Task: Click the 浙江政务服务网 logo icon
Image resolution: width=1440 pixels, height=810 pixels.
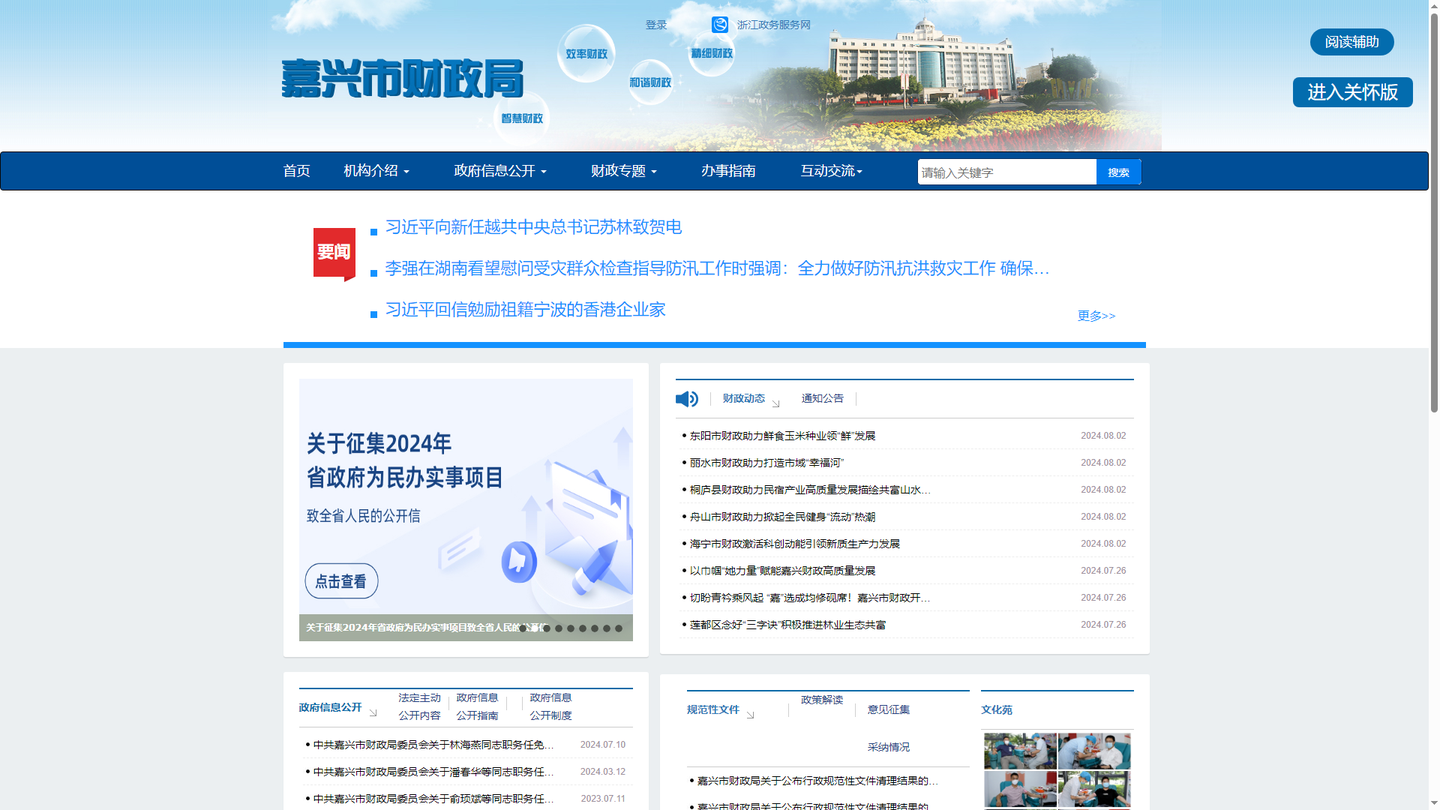Action: click(x=720, y=25)
